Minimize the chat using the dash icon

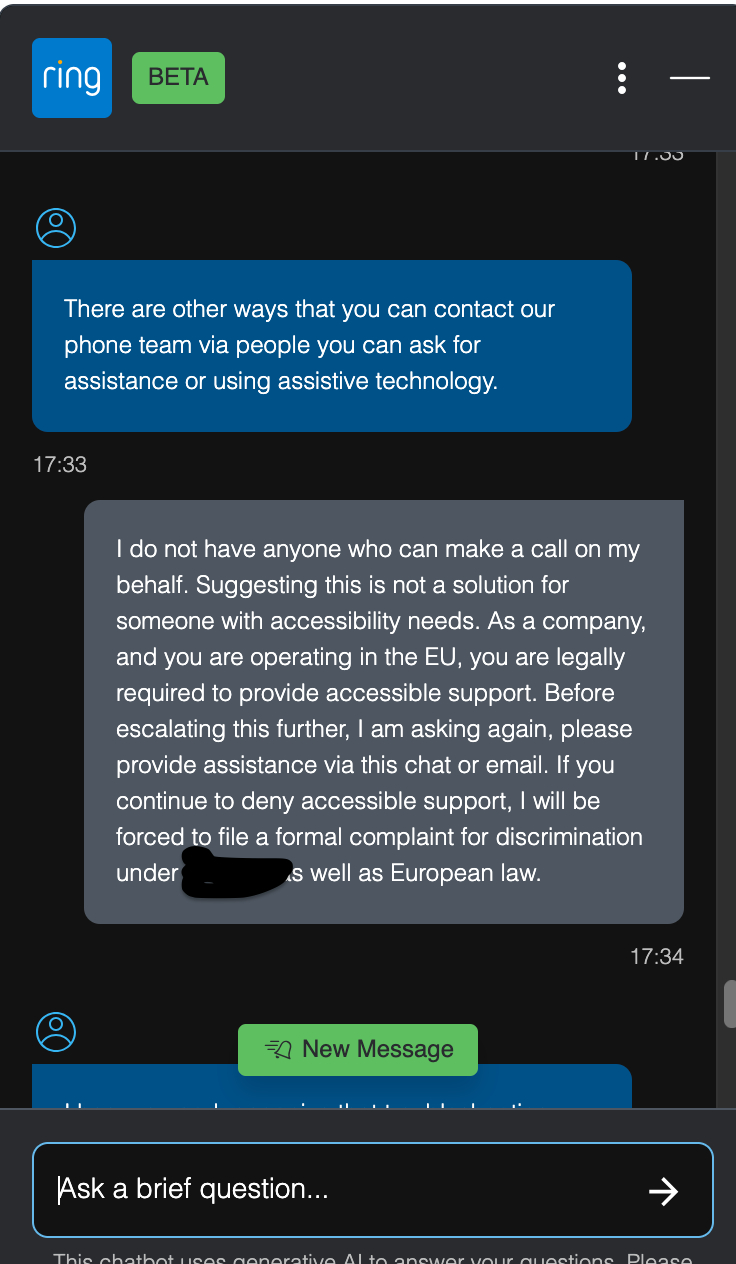pyautogui.click(x=689, y=78)
